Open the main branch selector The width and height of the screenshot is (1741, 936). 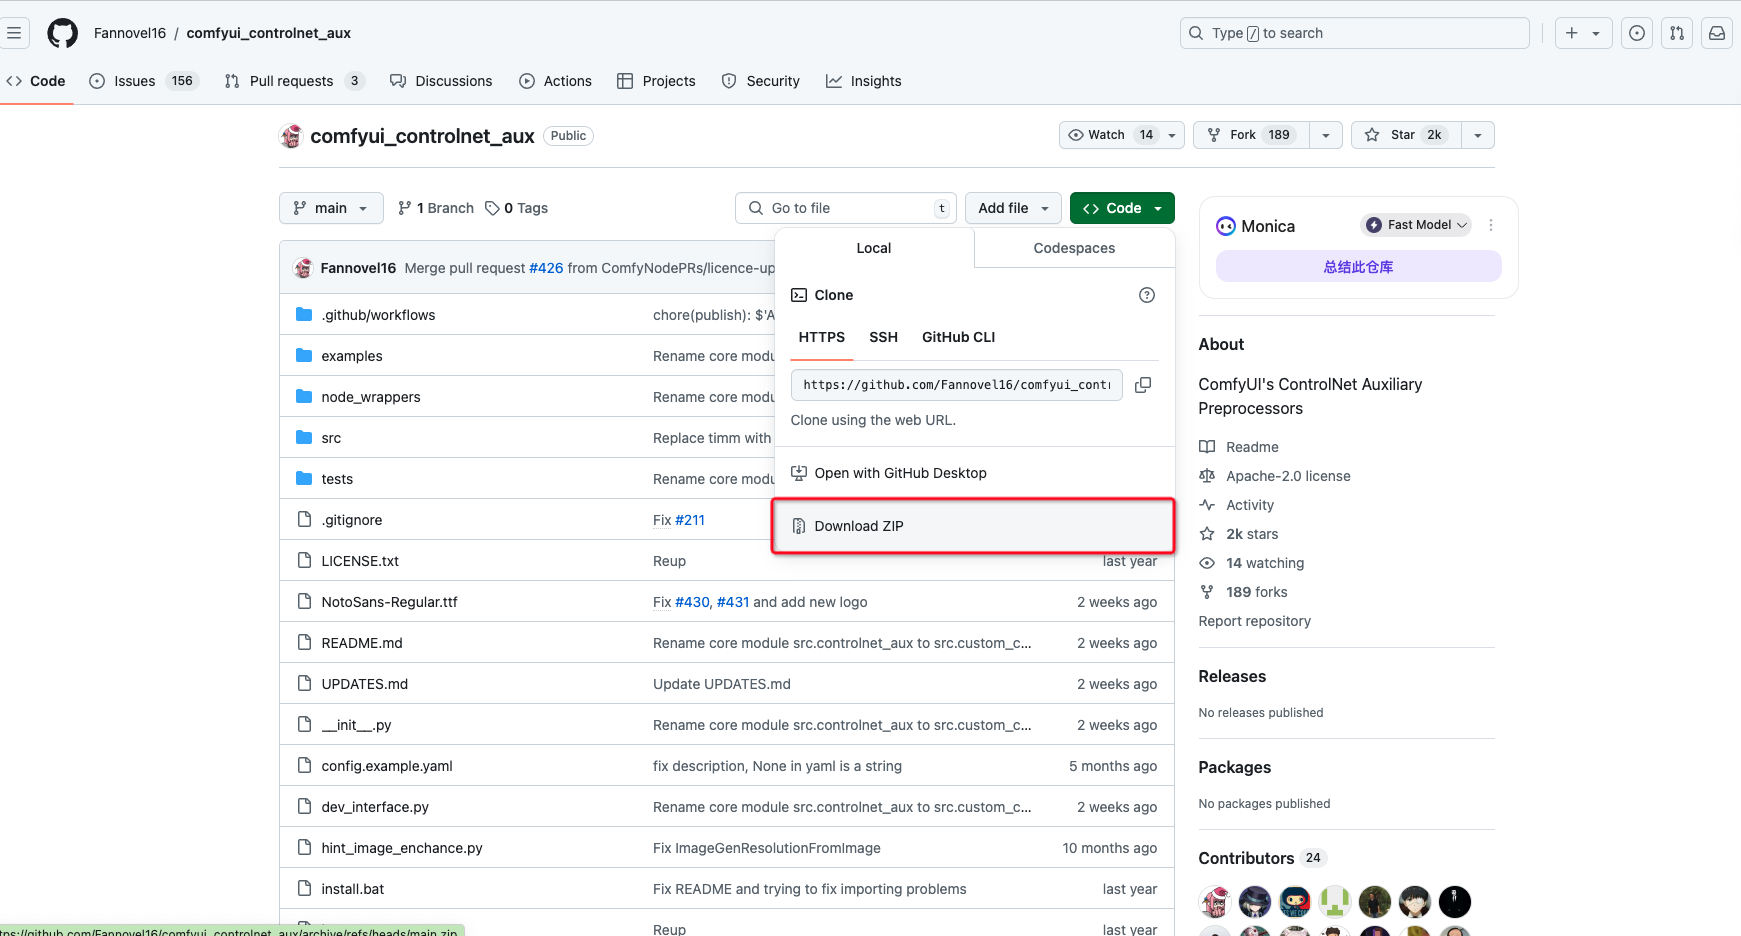pos(331,208)
